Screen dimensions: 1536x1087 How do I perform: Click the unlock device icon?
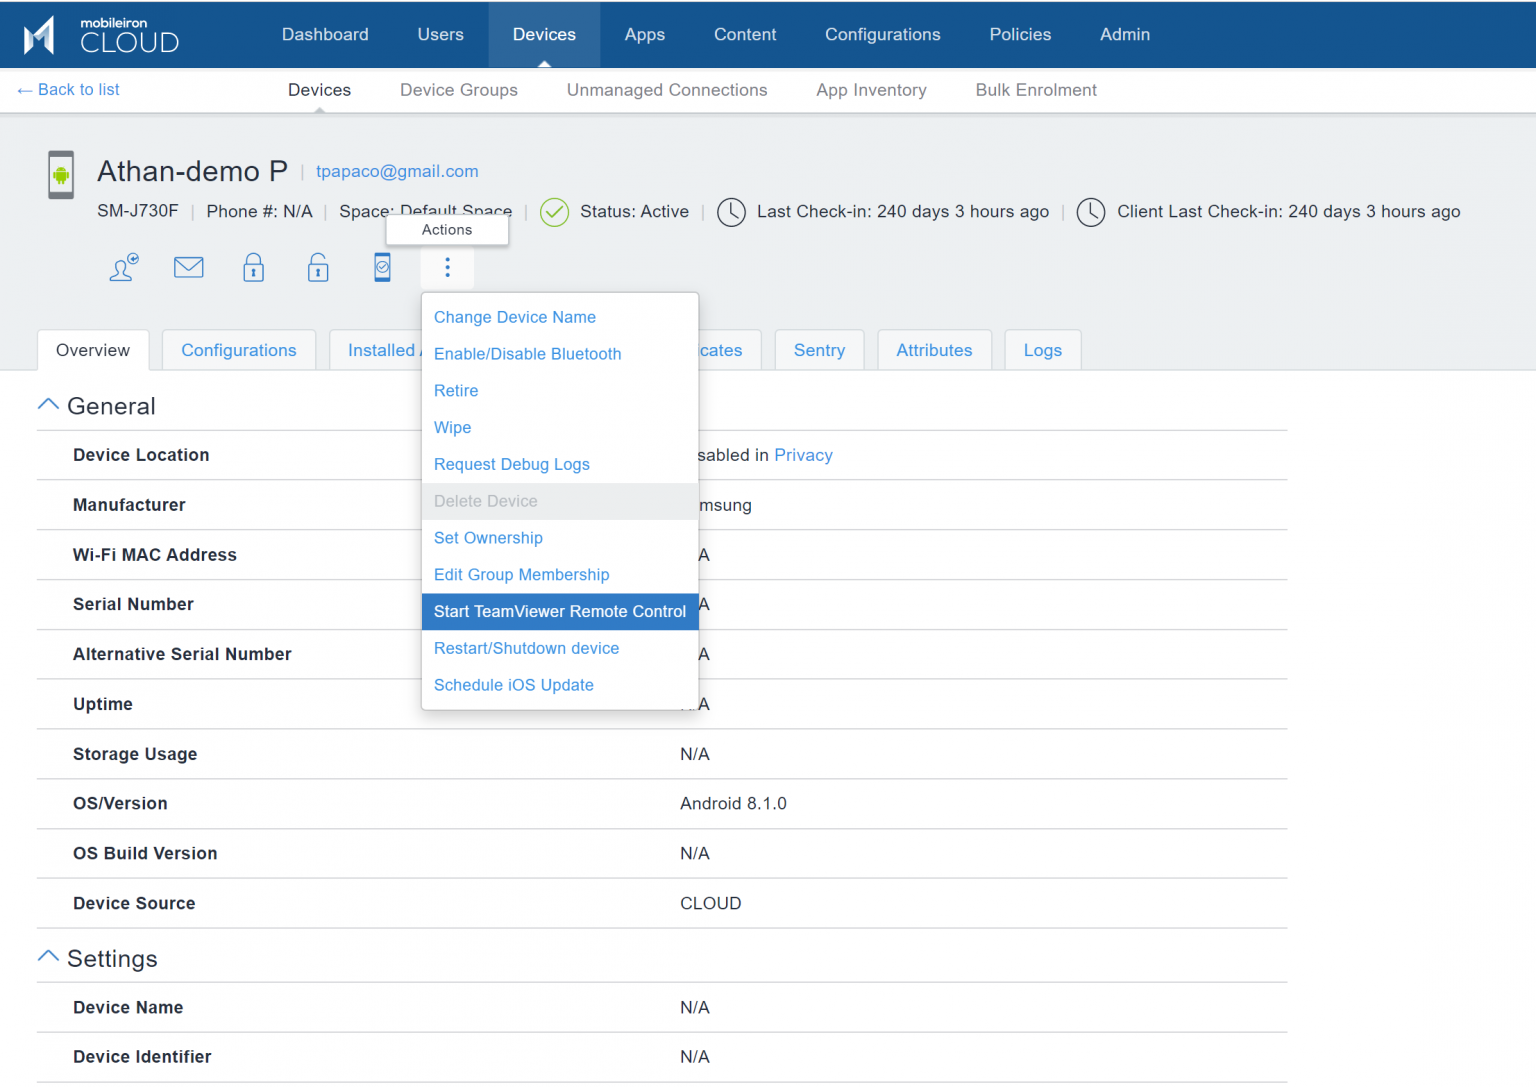tap(318, 267)
